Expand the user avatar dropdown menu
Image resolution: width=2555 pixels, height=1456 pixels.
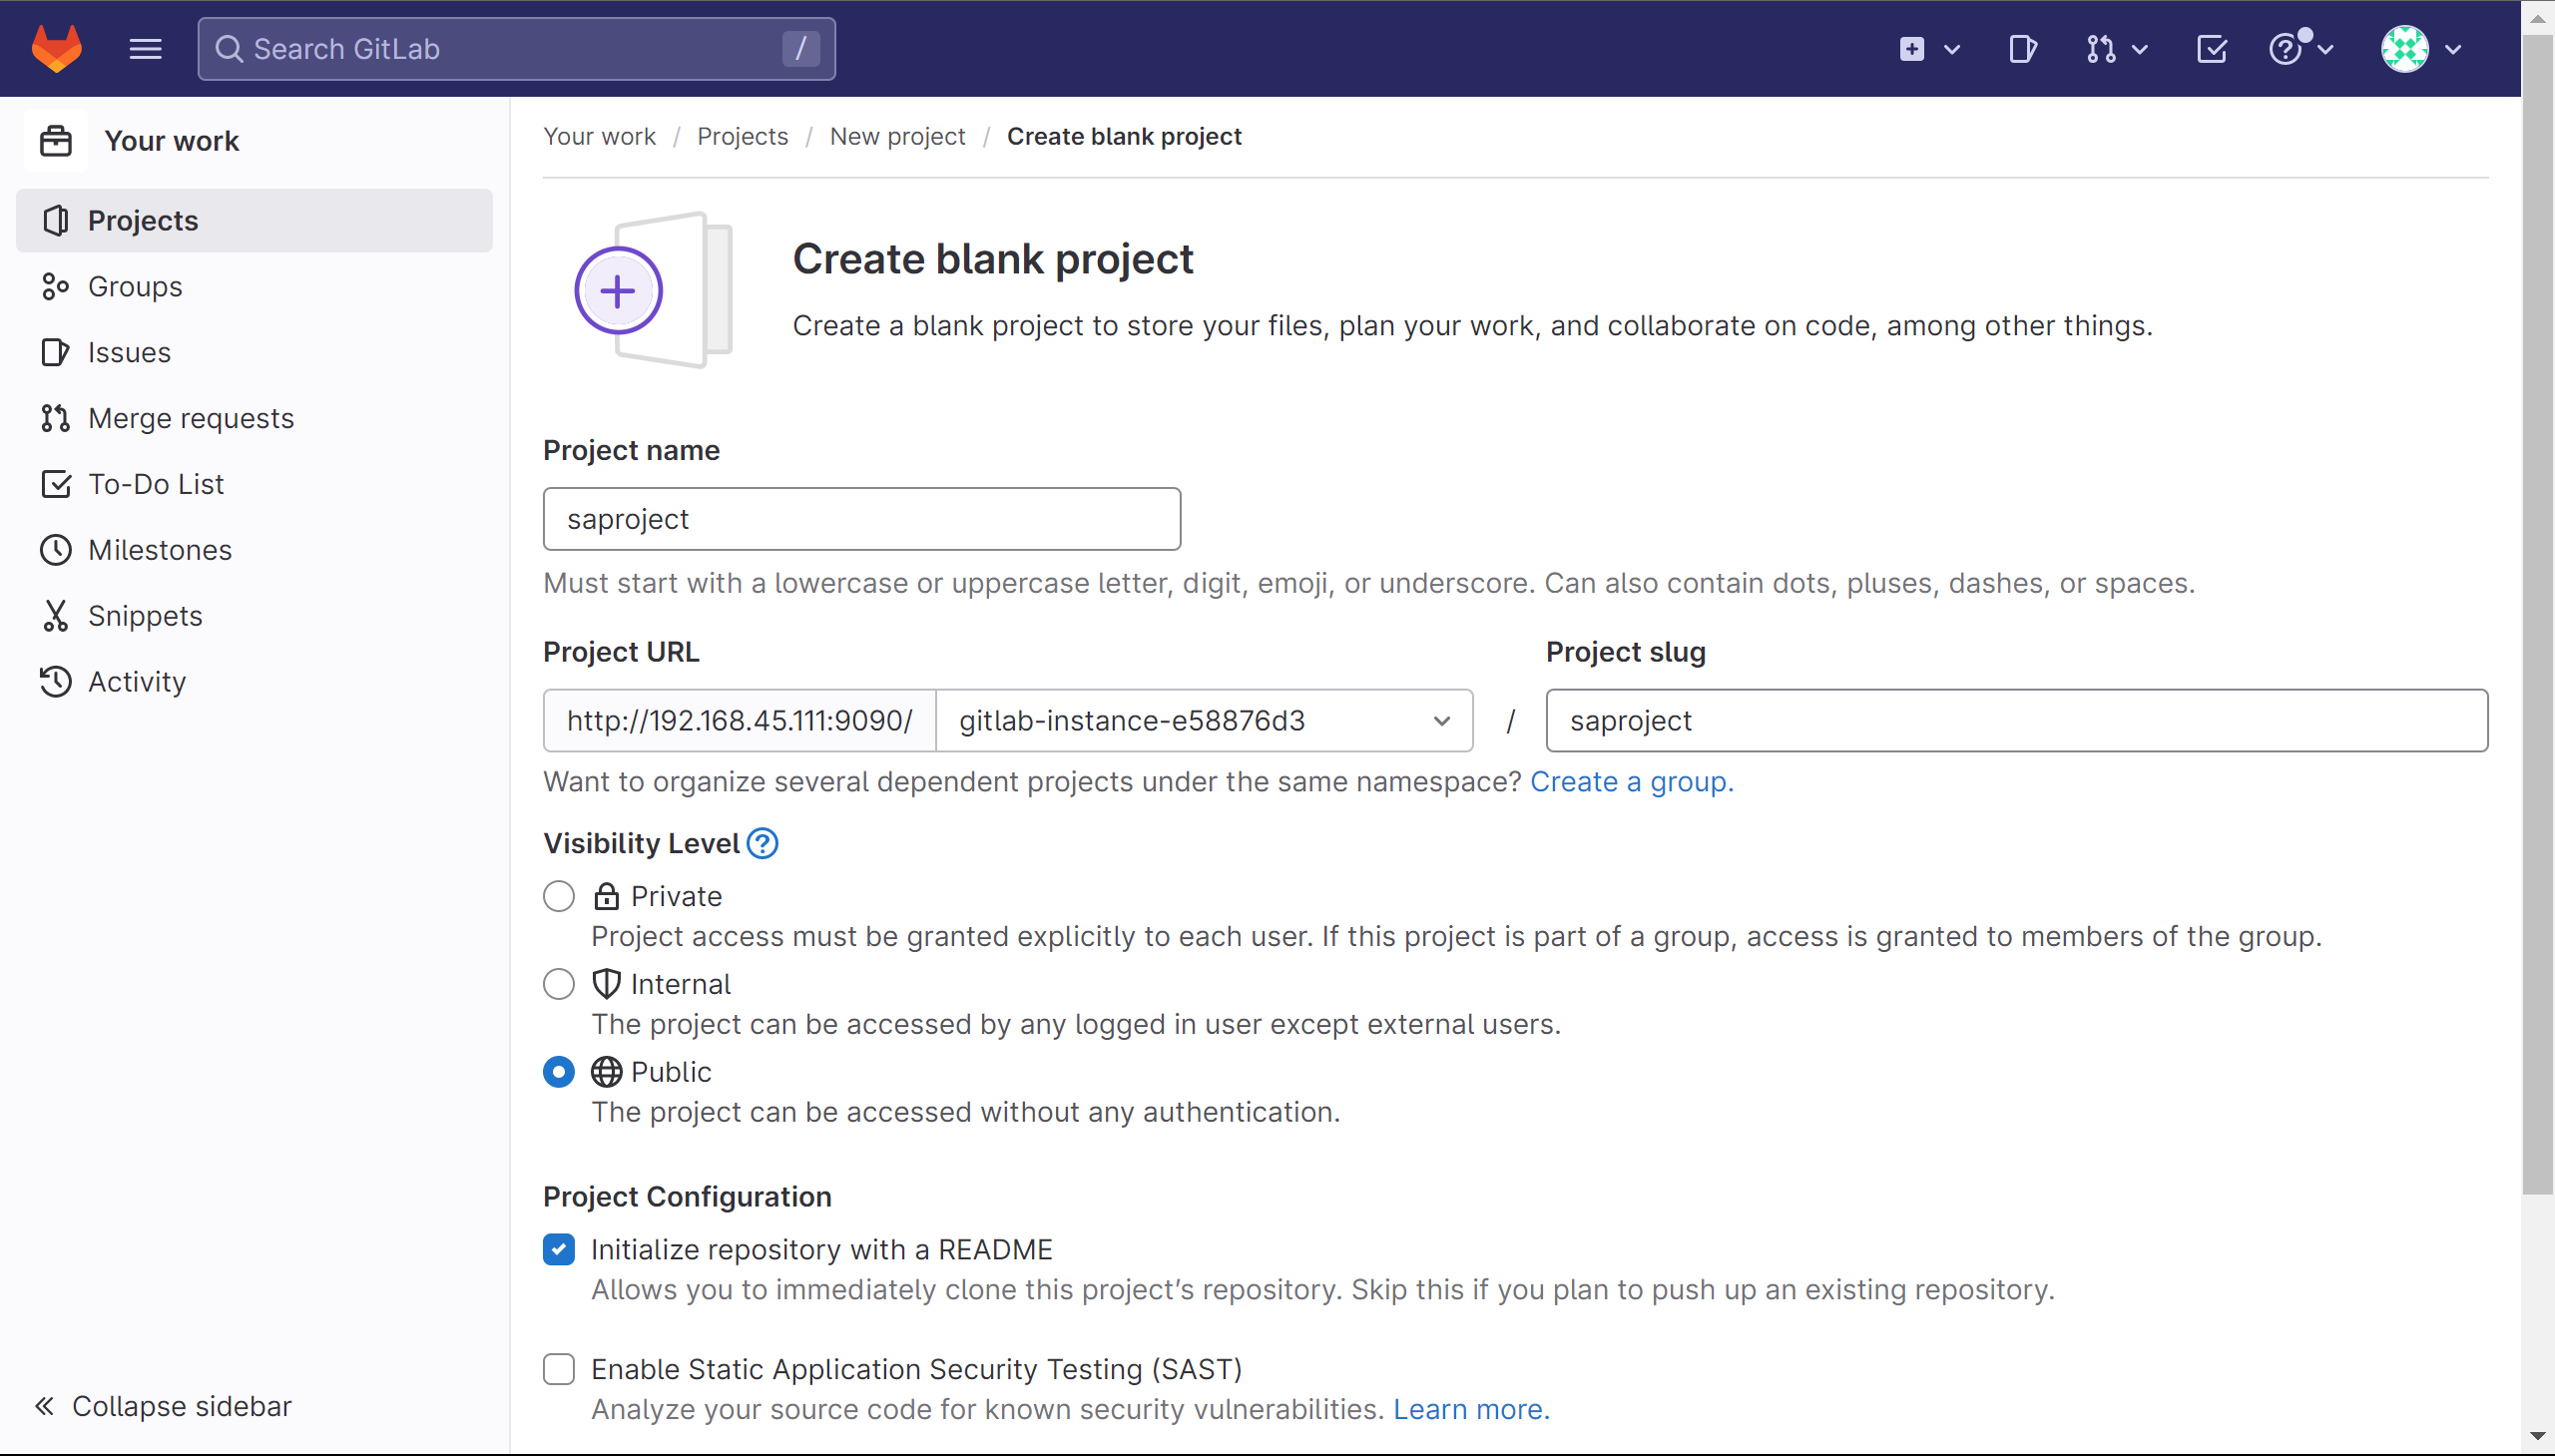(2420, 48)
